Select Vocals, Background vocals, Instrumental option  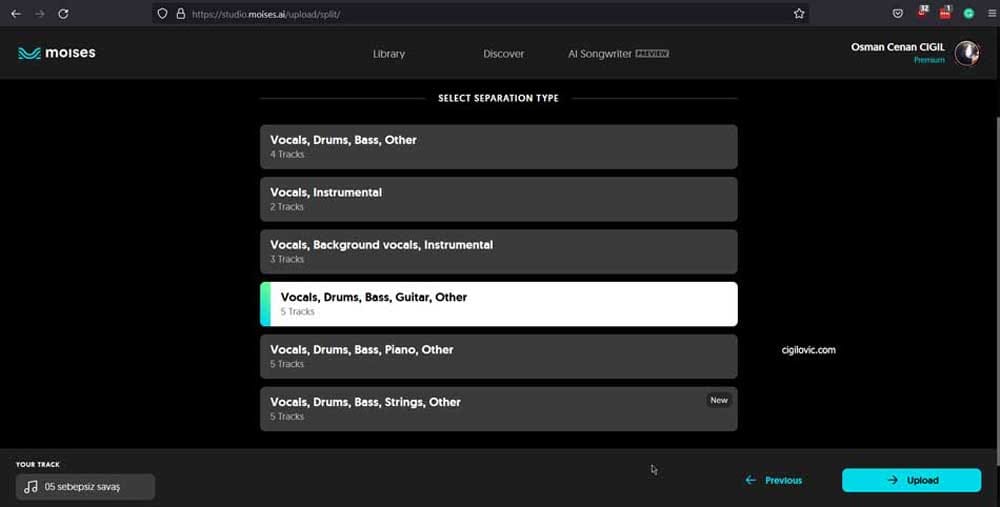499,251
